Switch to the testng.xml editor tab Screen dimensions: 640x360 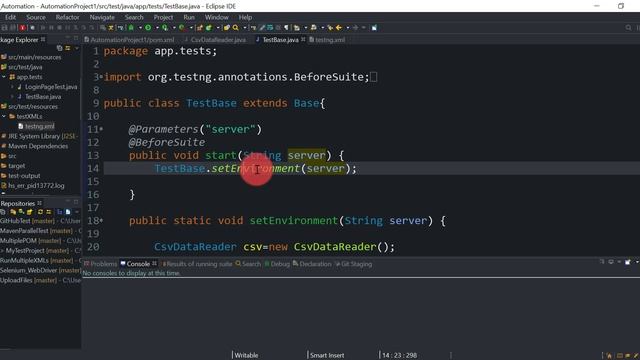(327, 40)
